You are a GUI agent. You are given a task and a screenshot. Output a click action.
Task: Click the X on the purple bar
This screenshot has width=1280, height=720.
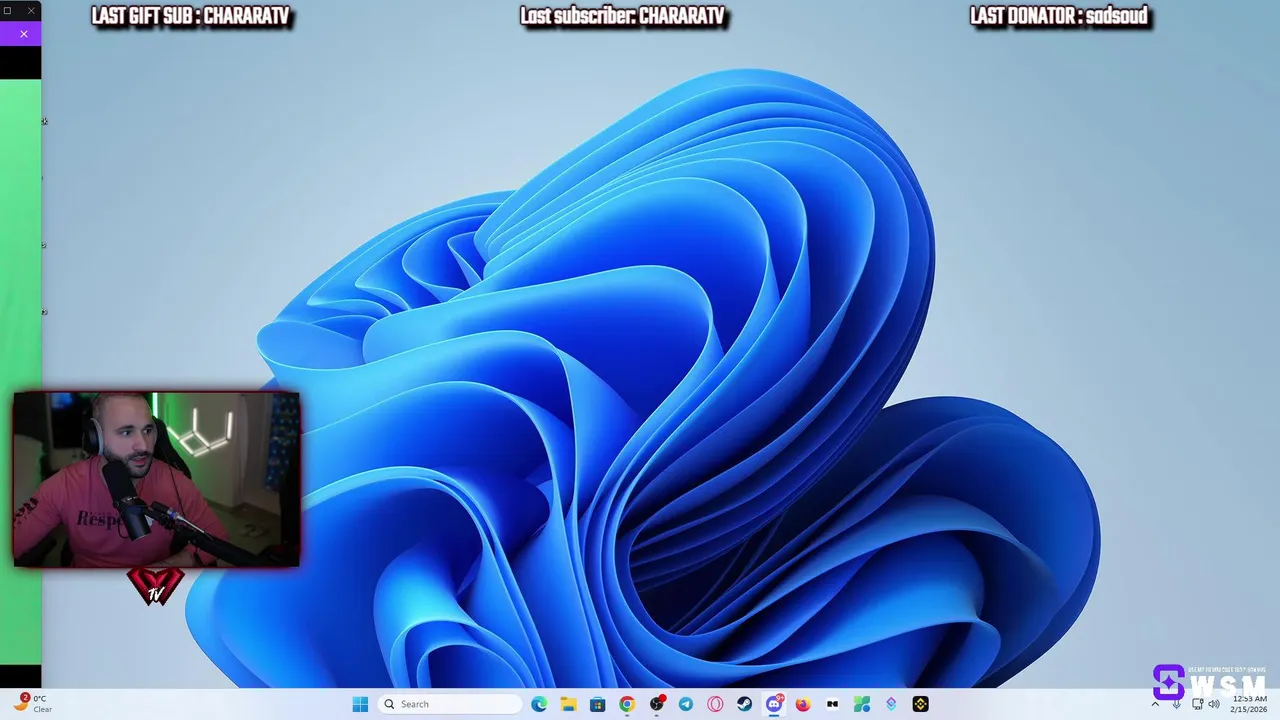[24, 34]
